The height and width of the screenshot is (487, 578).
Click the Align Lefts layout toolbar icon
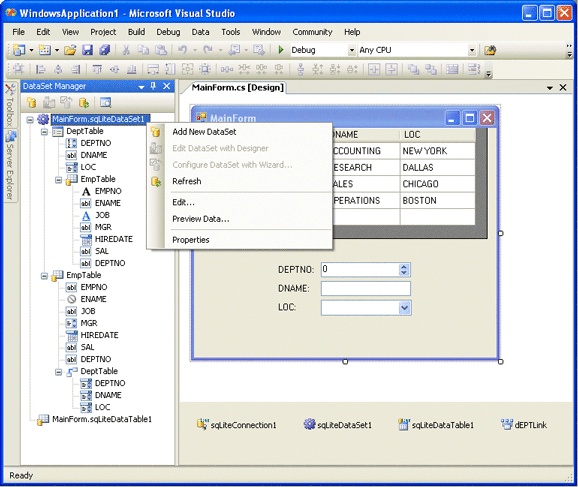[x=41, y=69]
